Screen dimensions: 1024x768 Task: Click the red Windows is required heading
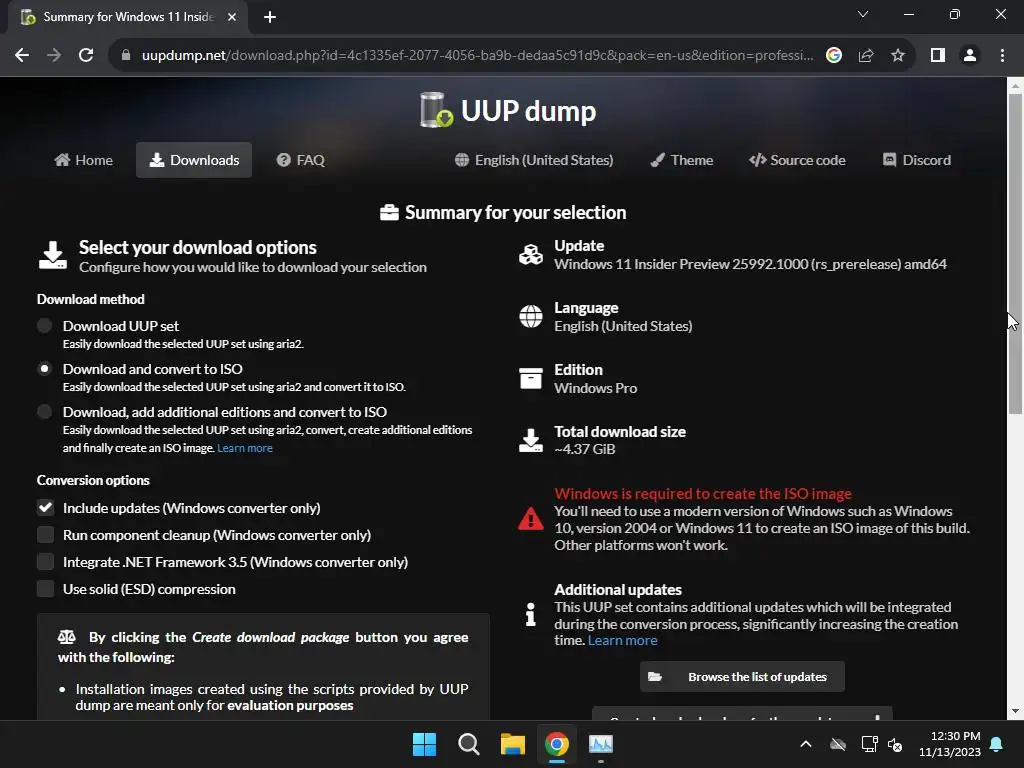click(x=703, y=494)
